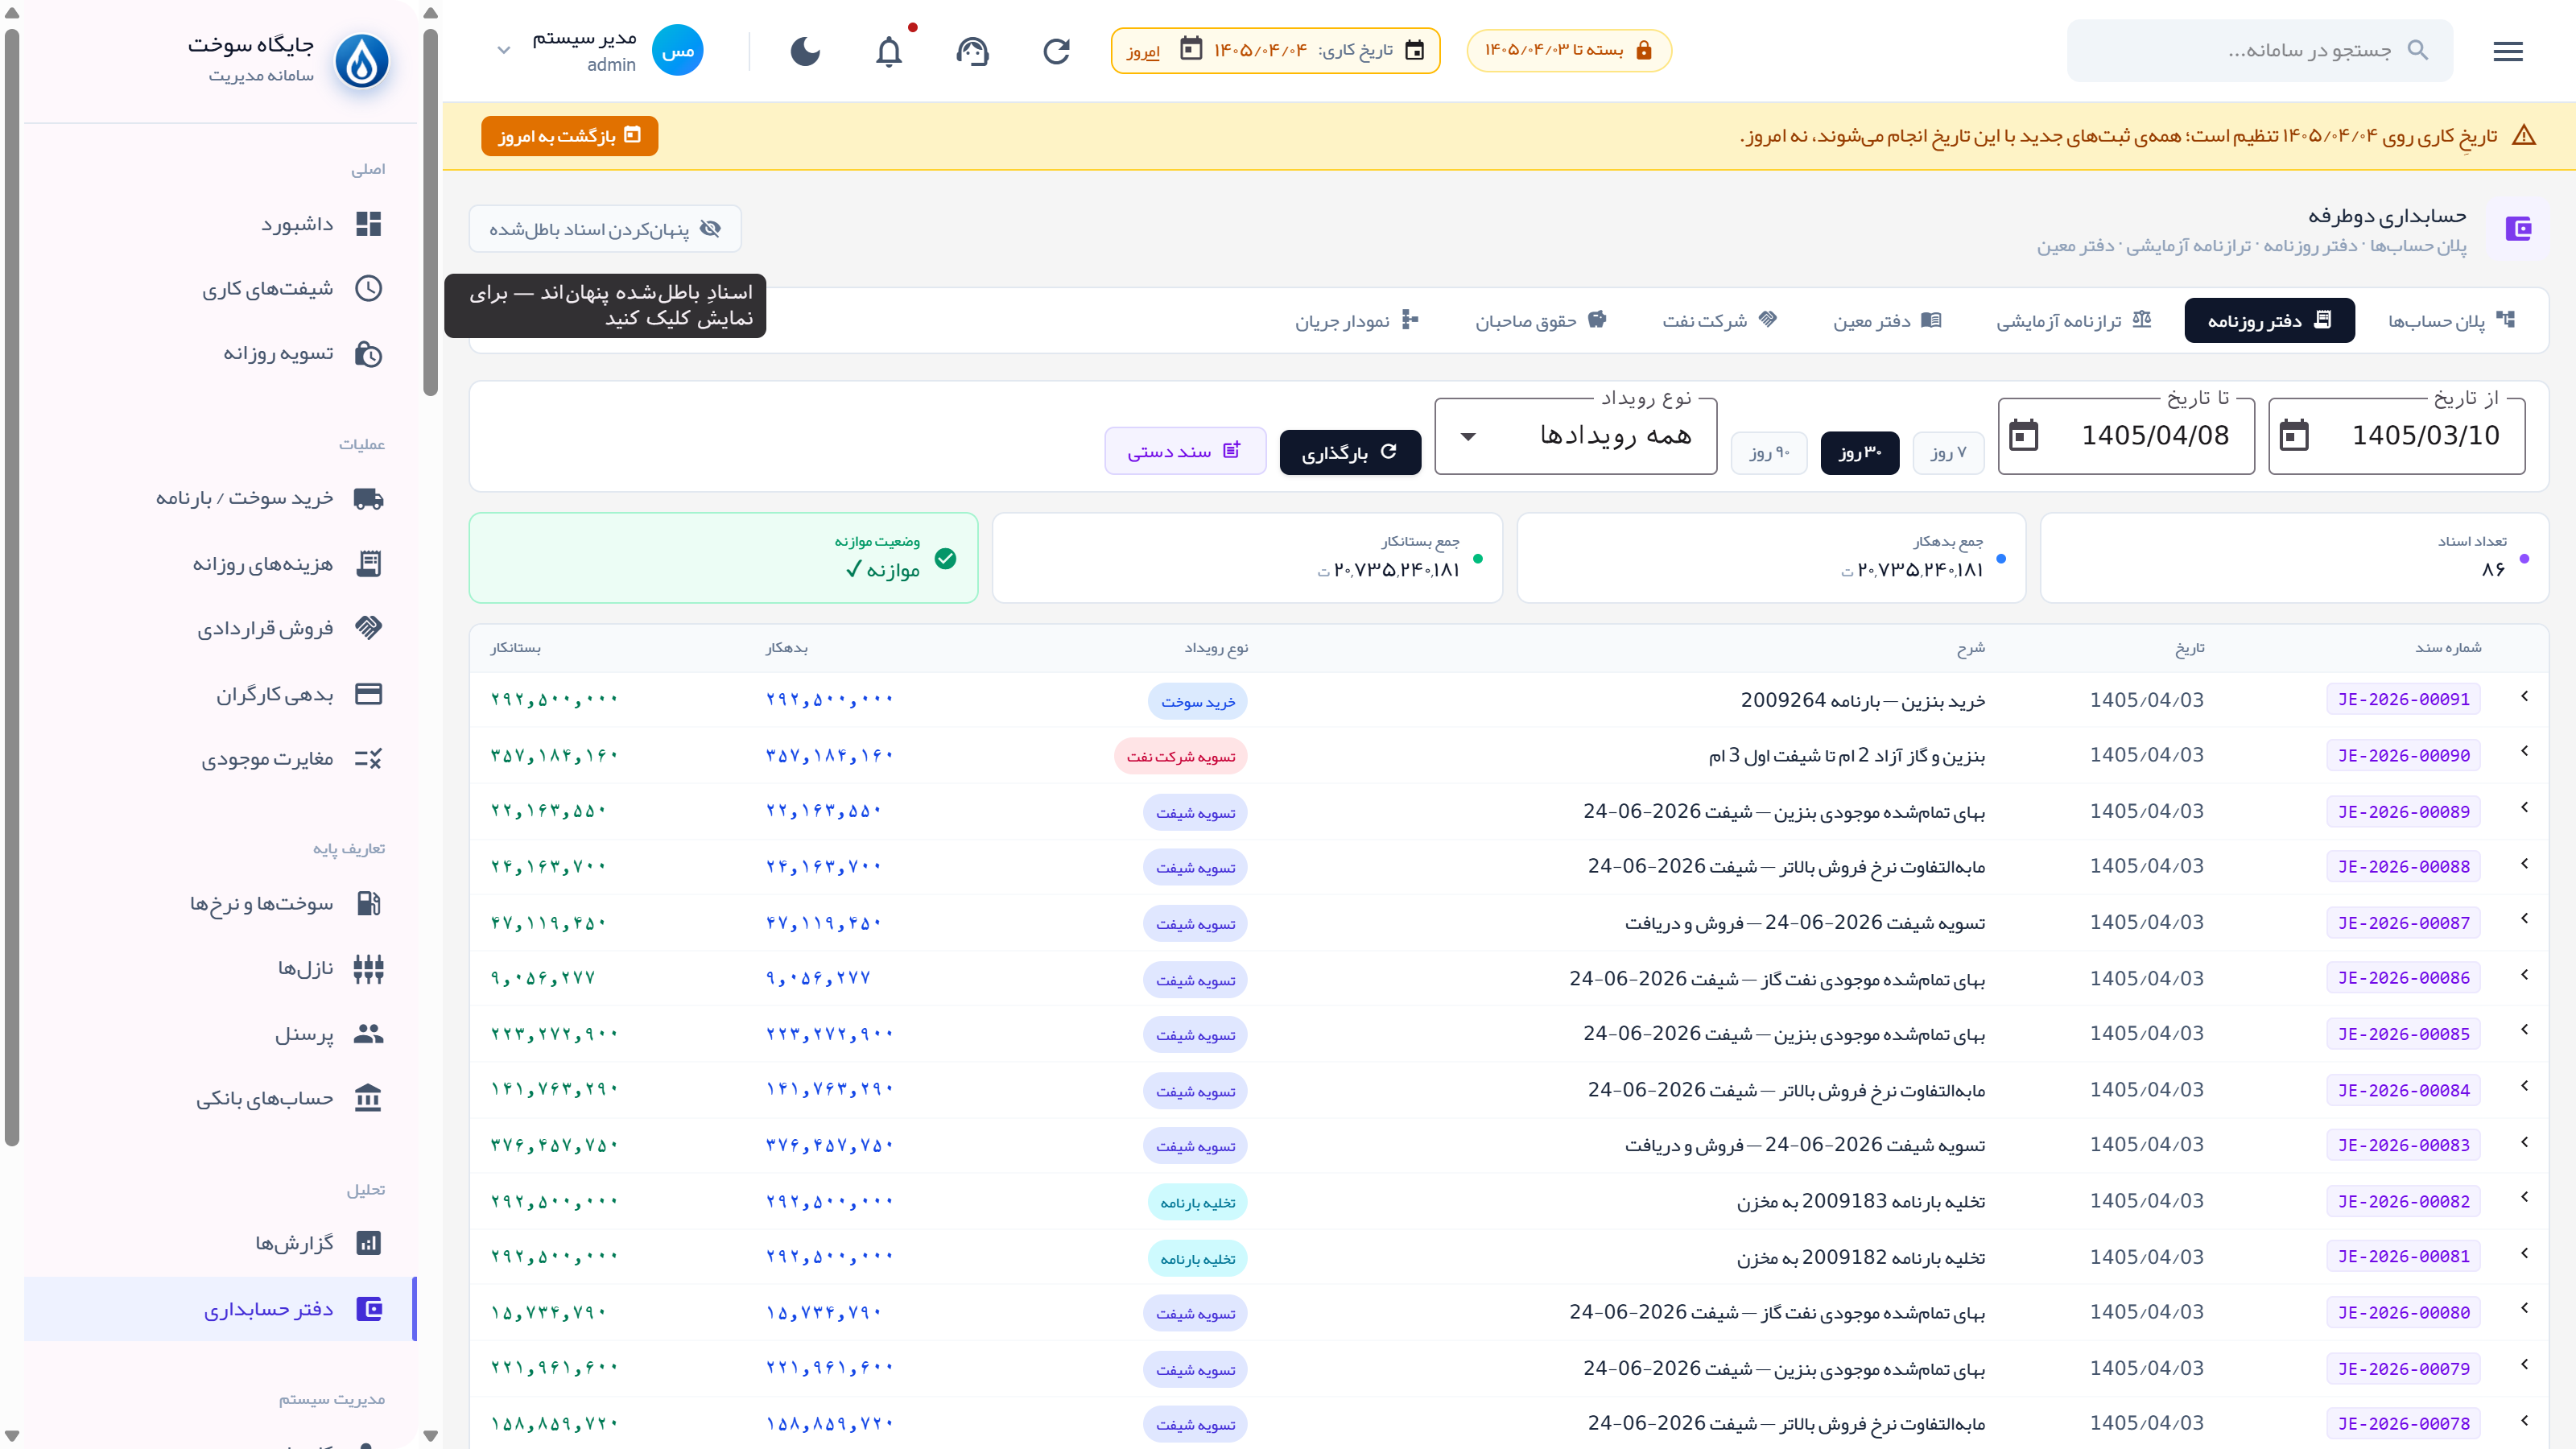This screenshot has height=1449, width=2576.
Task: Expand row JE-2026-00082
Action: pos(2524,1197)
